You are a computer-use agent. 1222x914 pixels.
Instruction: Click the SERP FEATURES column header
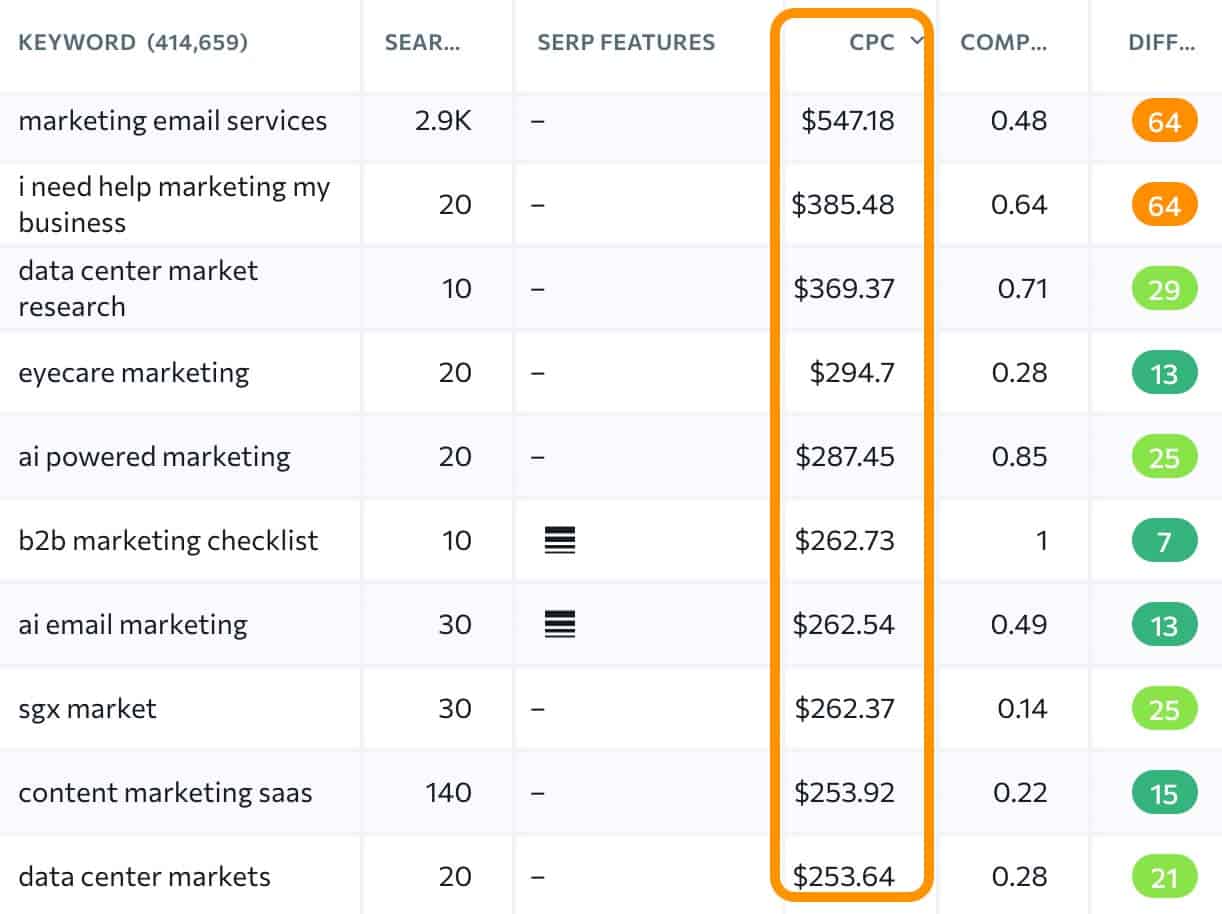click(x=626, y=42)
